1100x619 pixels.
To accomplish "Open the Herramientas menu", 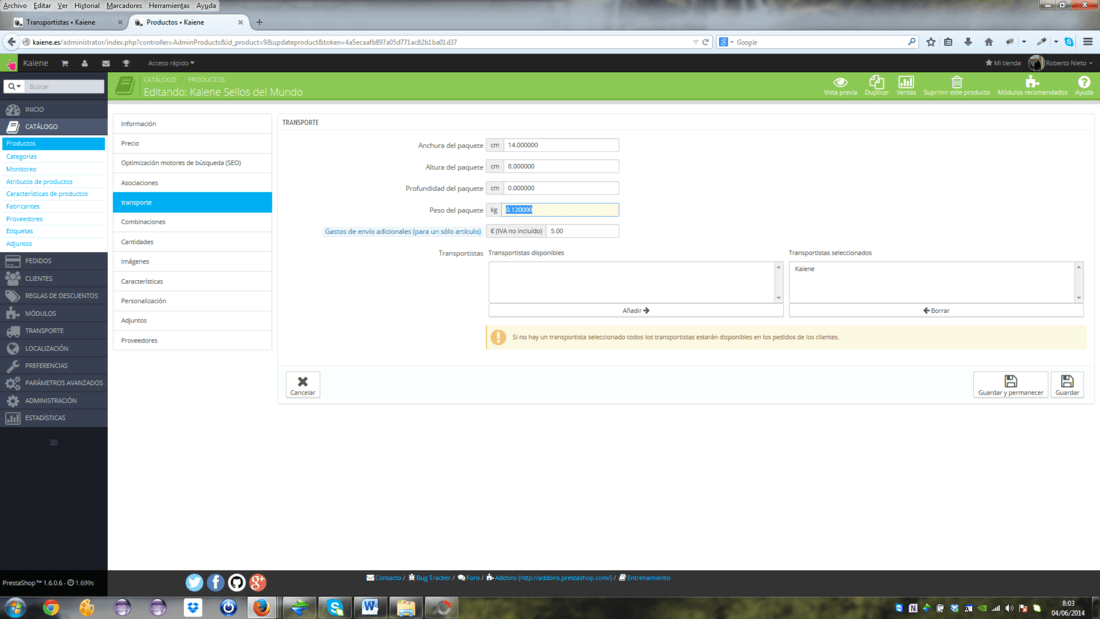I will (168, 6).
